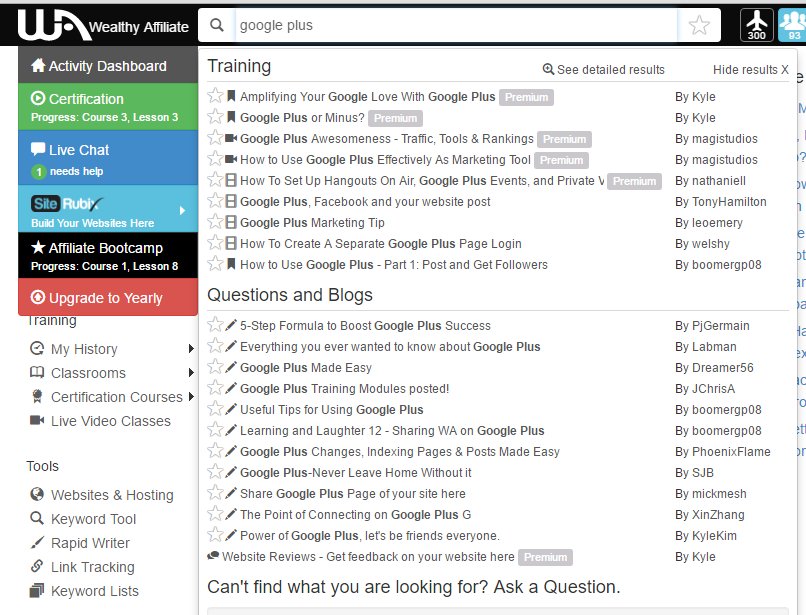Viewport: 806px width, 615px height.
Task: Open Classrooms
Action: tap(88, 373)
